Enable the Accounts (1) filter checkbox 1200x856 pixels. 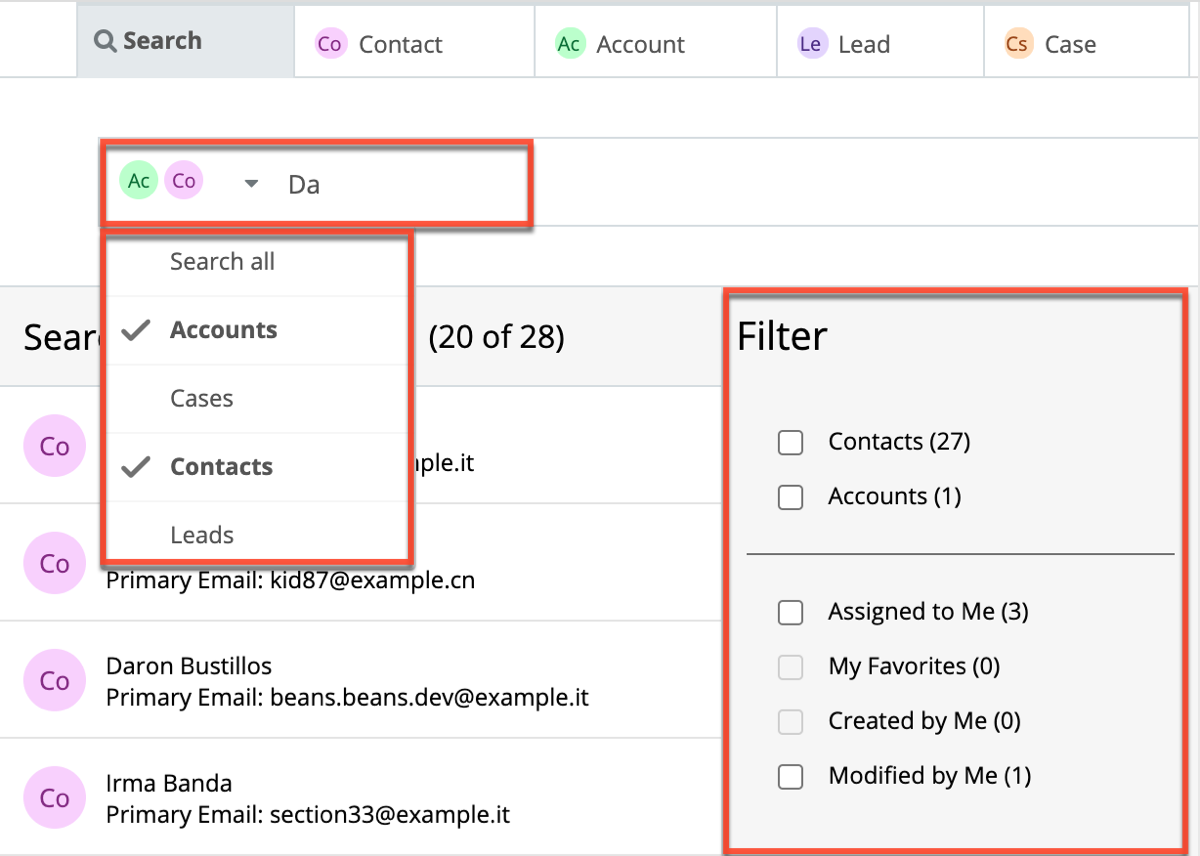pos(790,497)
